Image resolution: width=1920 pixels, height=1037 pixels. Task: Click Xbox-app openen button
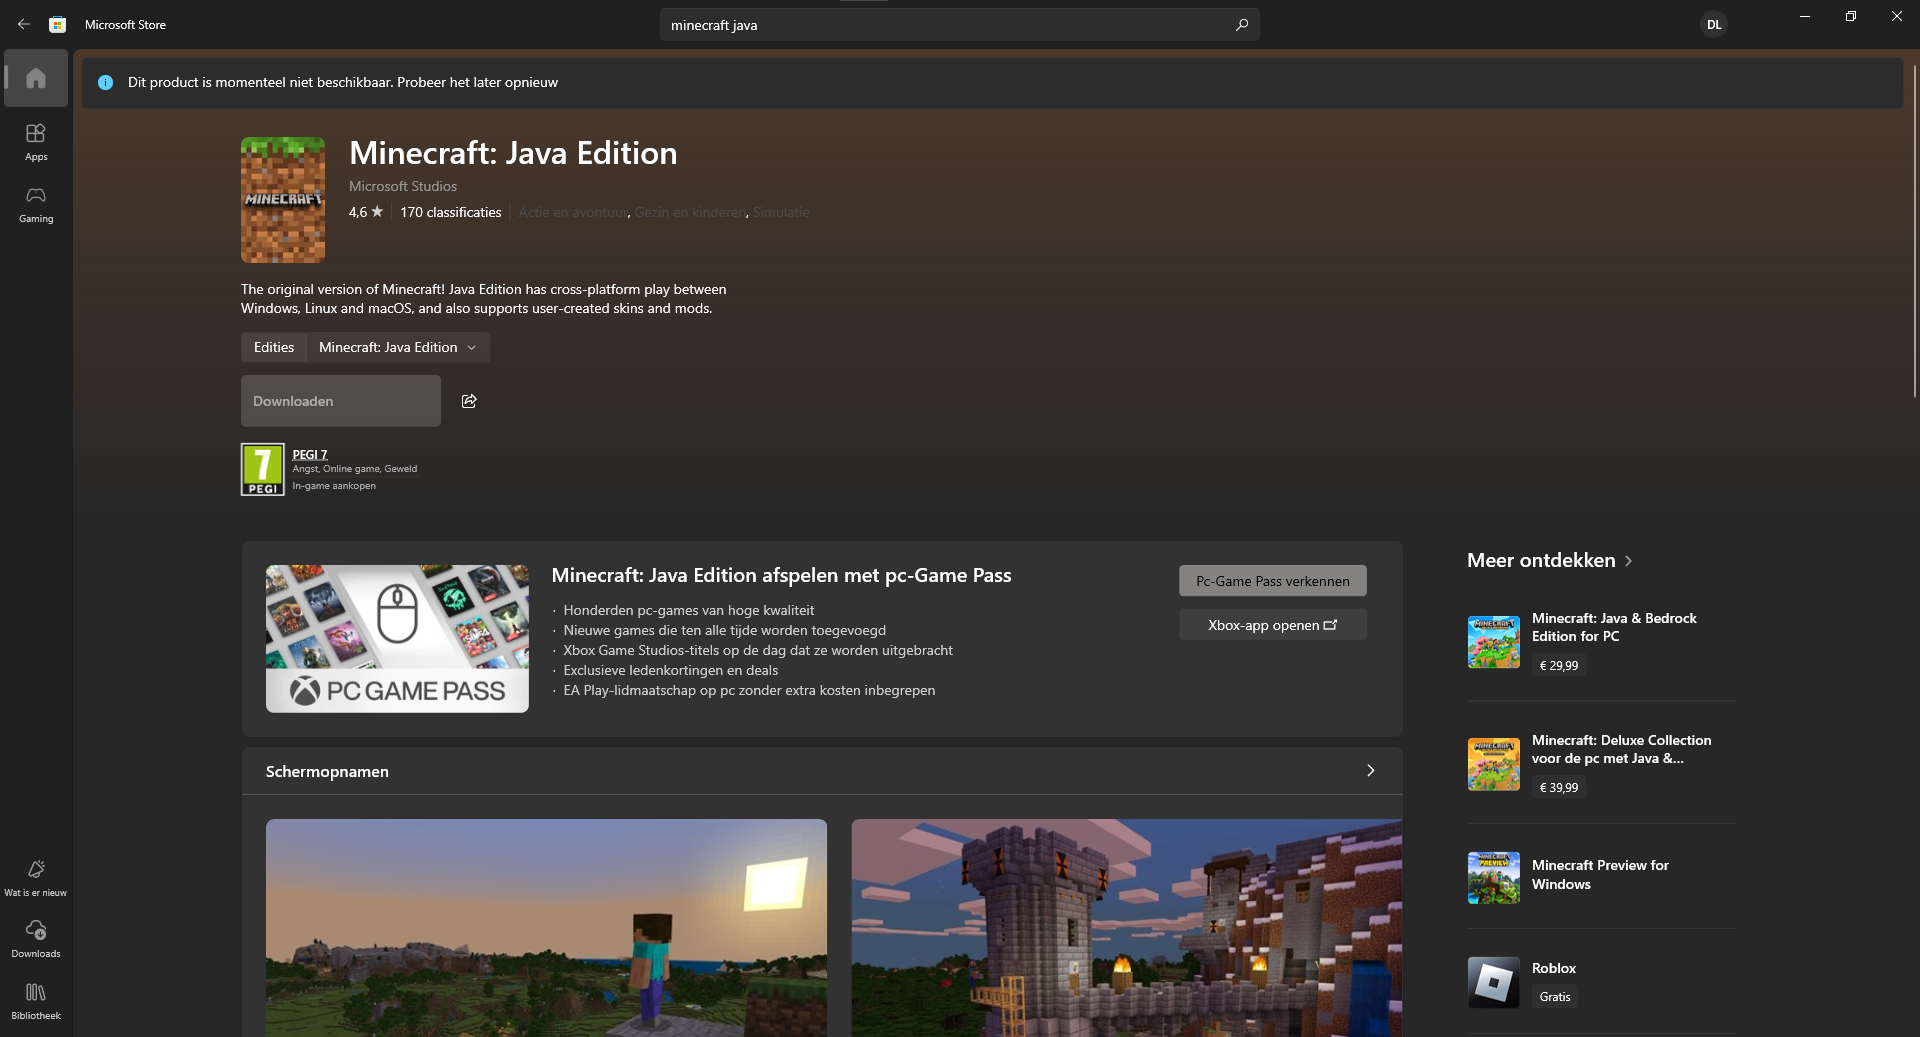pos(1273,625)
